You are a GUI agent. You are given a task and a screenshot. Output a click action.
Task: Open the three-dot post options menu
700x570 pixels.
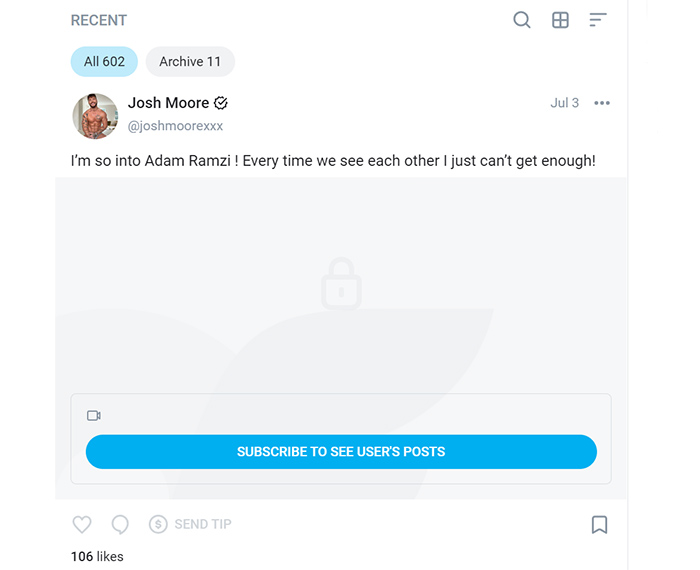pyautogui.click(x=602, y=103)
